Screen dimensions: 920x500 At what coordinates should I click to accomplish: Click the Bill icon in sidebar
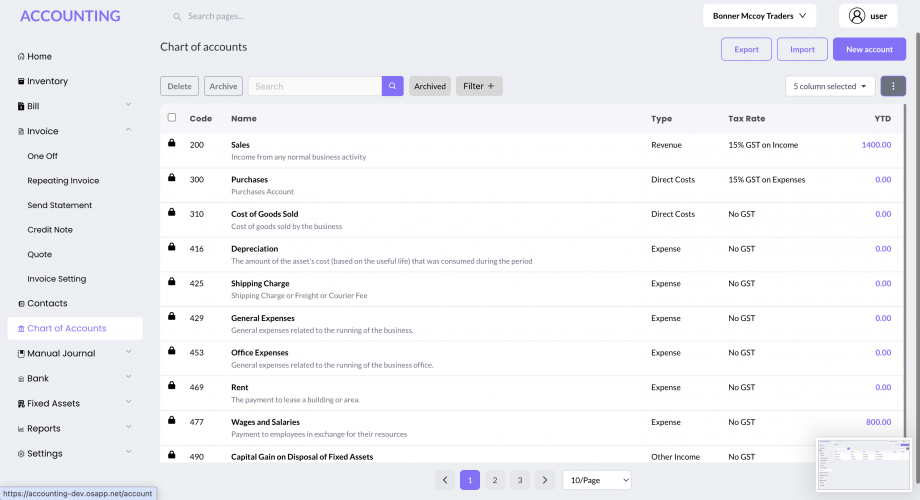pyautogui.click(x=21, y=106)
